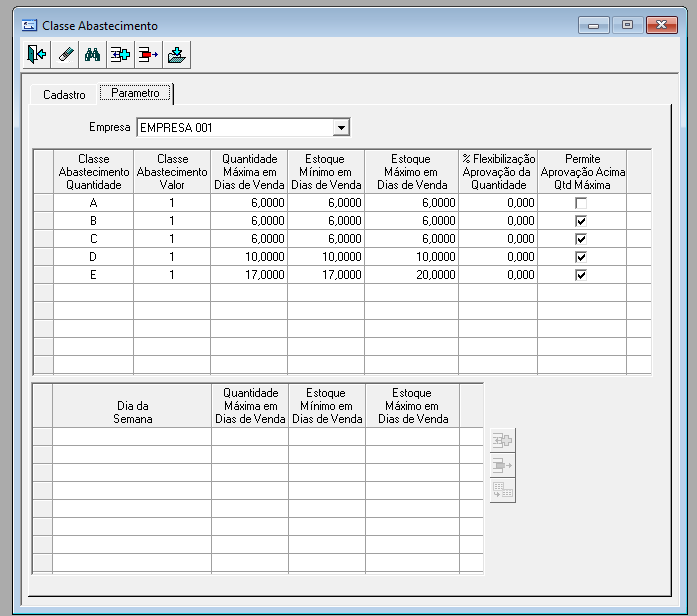Click lower grid Estoque Mínimo header

click(327, 406)
